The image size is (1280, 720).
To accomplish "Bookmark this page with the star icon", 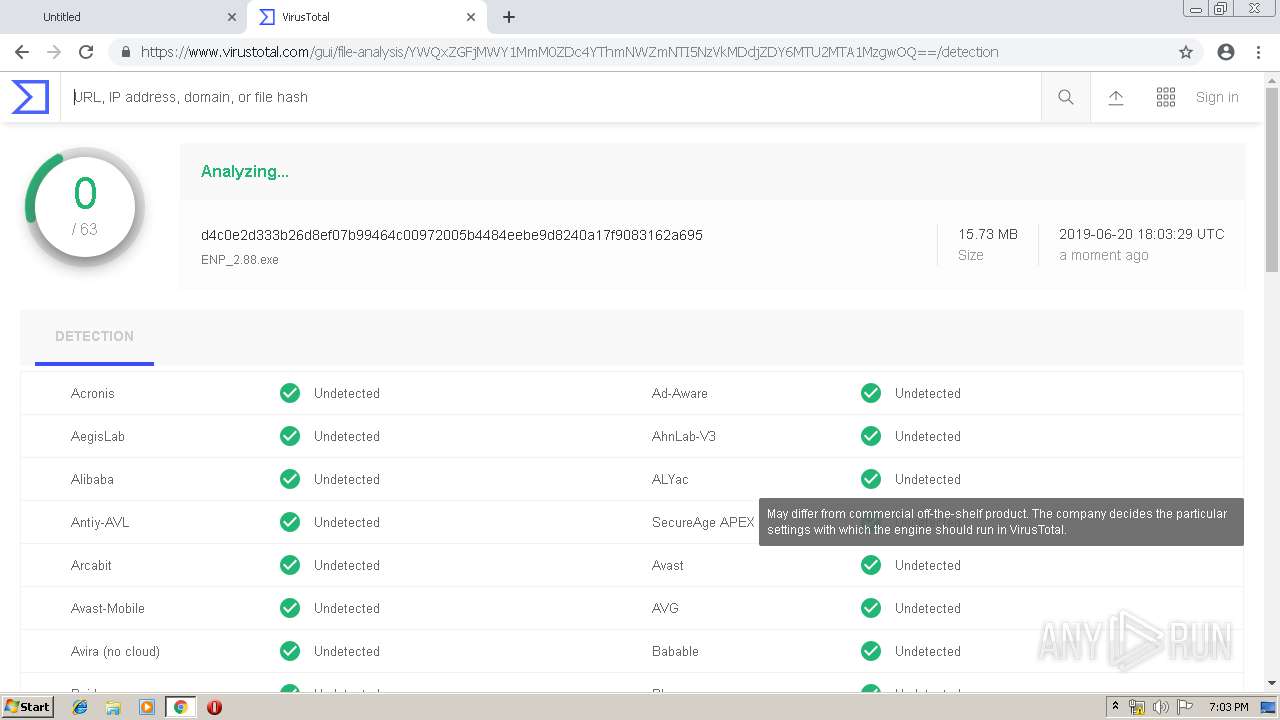I will [1186, 52].
